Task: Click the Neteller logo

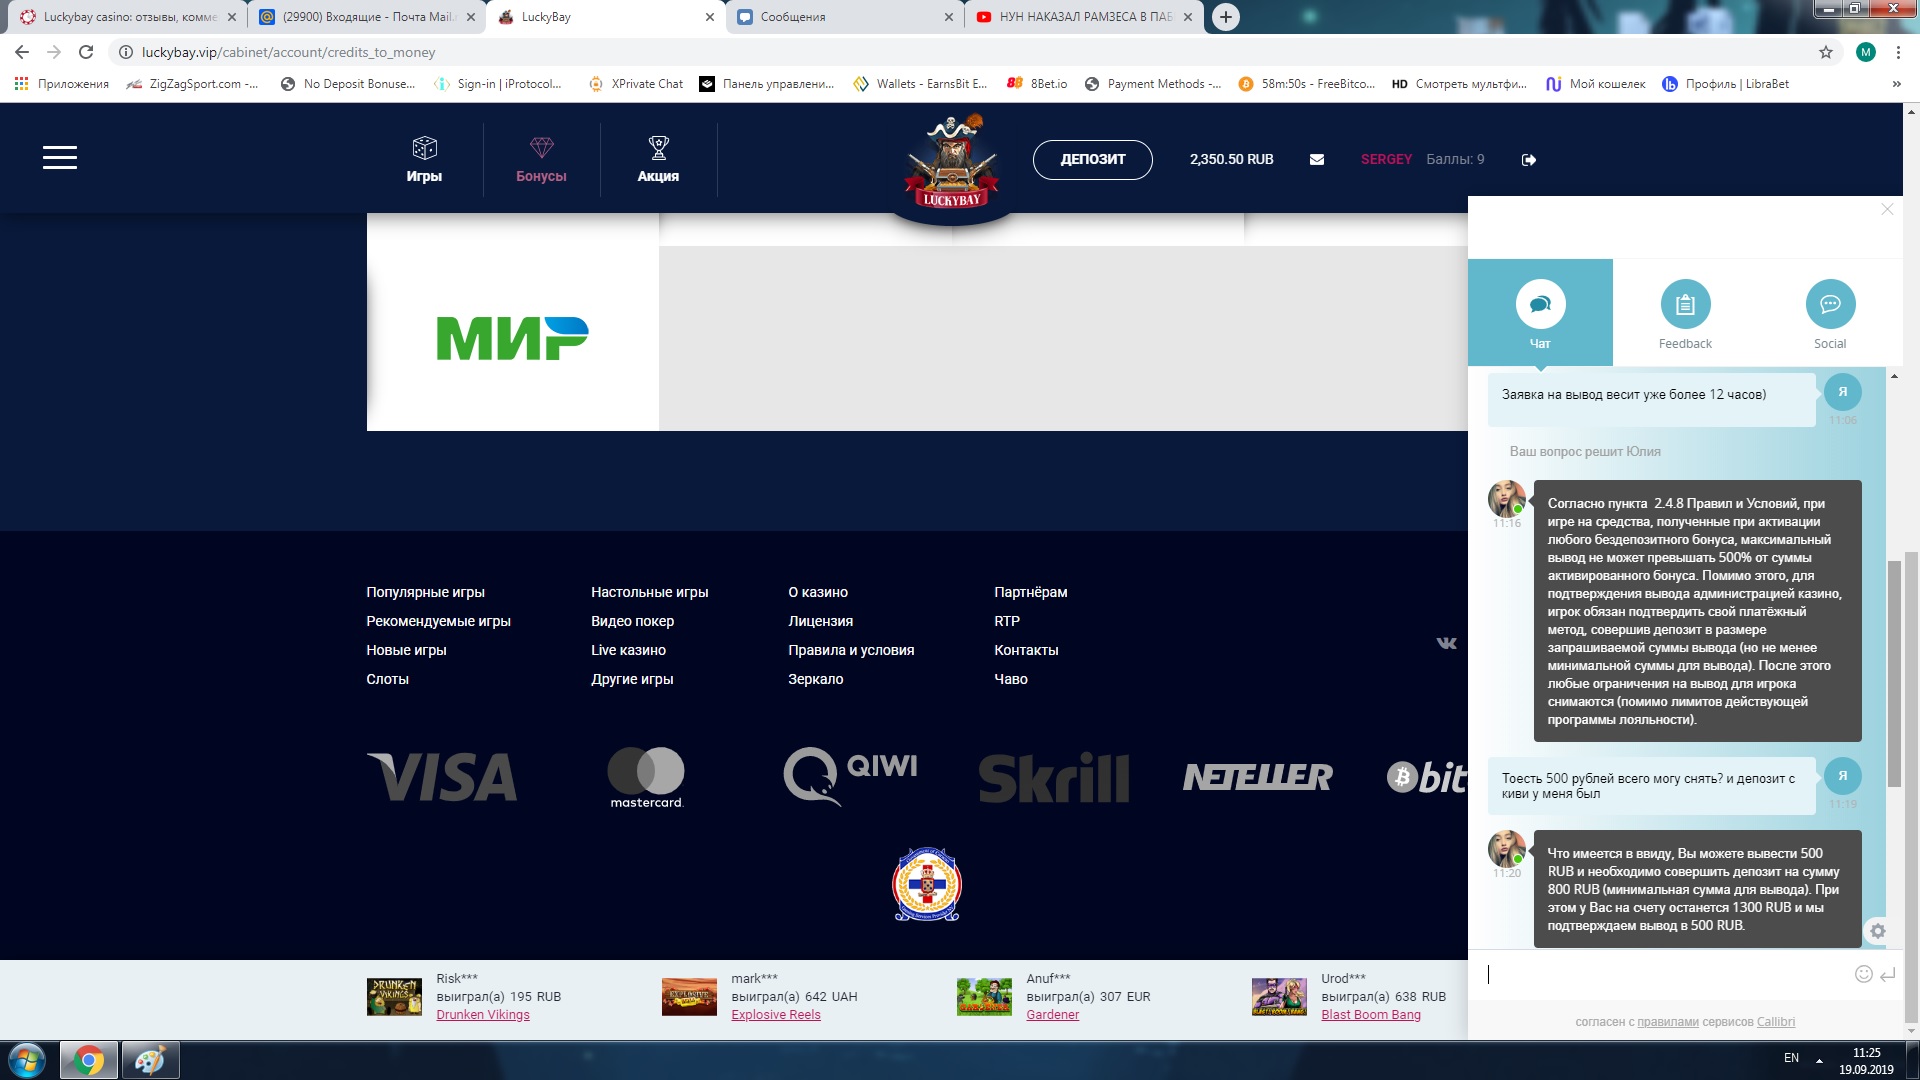Action: pyautogui.click(x=1258, y=777)
